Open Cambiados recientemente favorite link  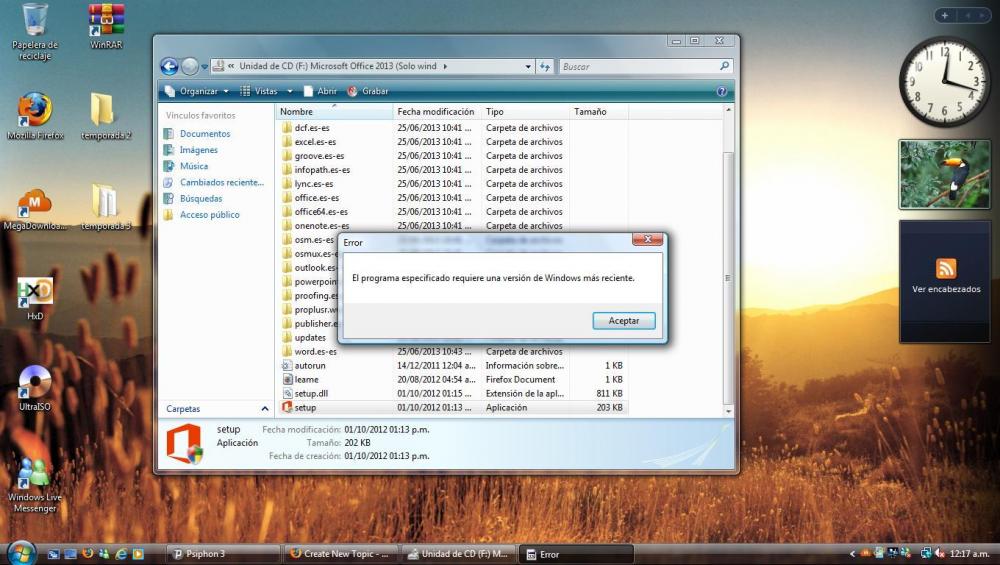coord(221,182)
